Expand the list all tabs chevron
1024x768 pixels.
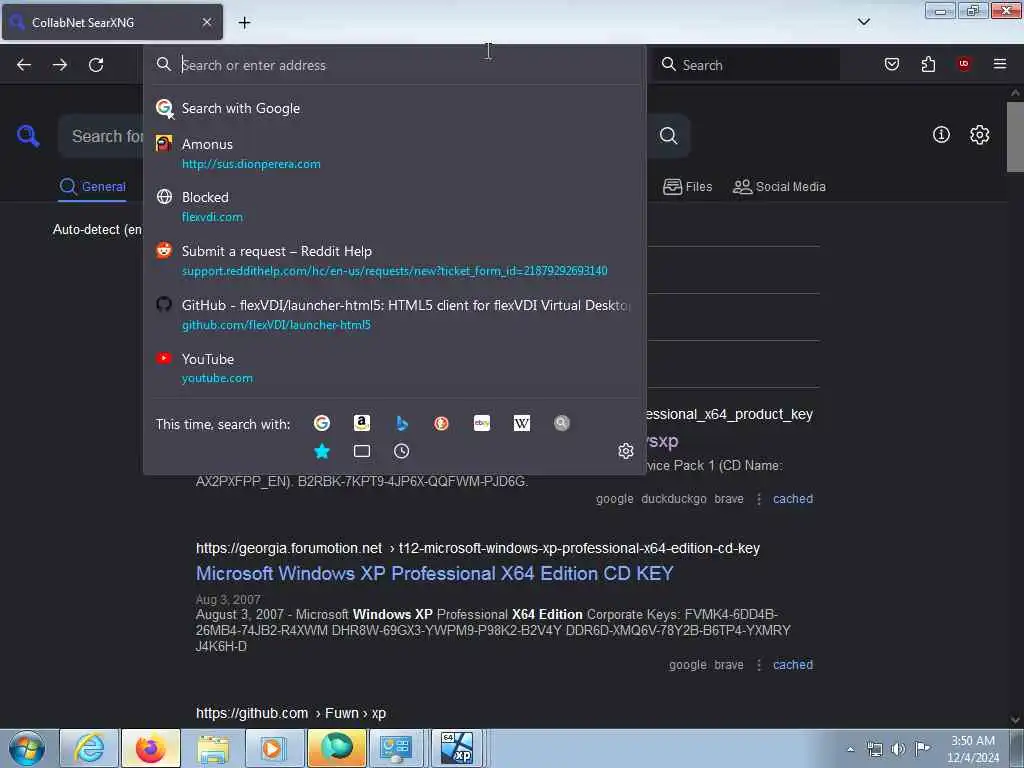point(864,22)
